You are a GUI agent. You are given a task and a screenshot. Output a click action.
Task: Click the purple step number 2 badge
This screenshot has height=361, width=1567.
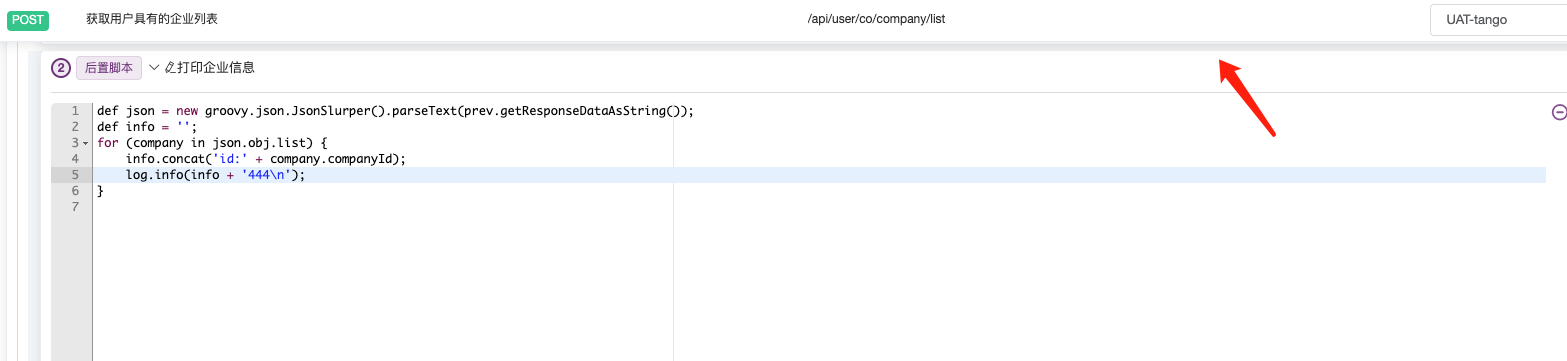[x=61, y=68]
